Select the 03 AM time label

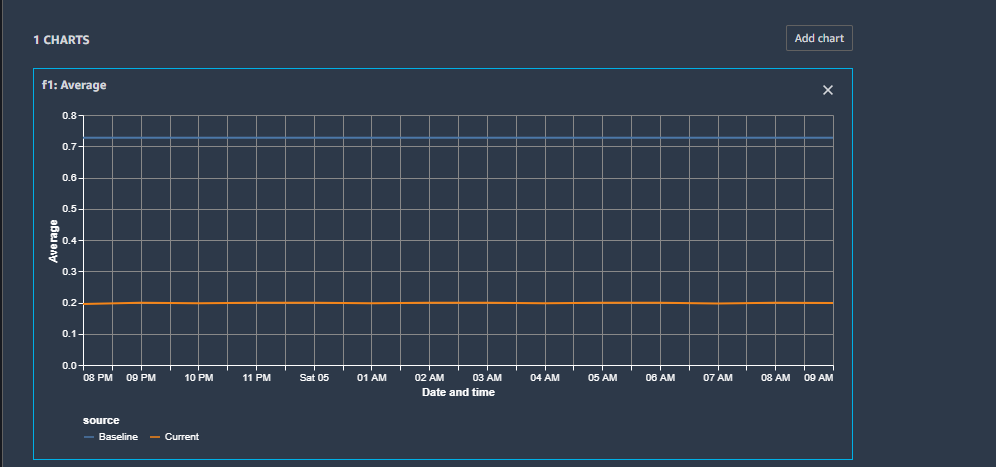487,378
